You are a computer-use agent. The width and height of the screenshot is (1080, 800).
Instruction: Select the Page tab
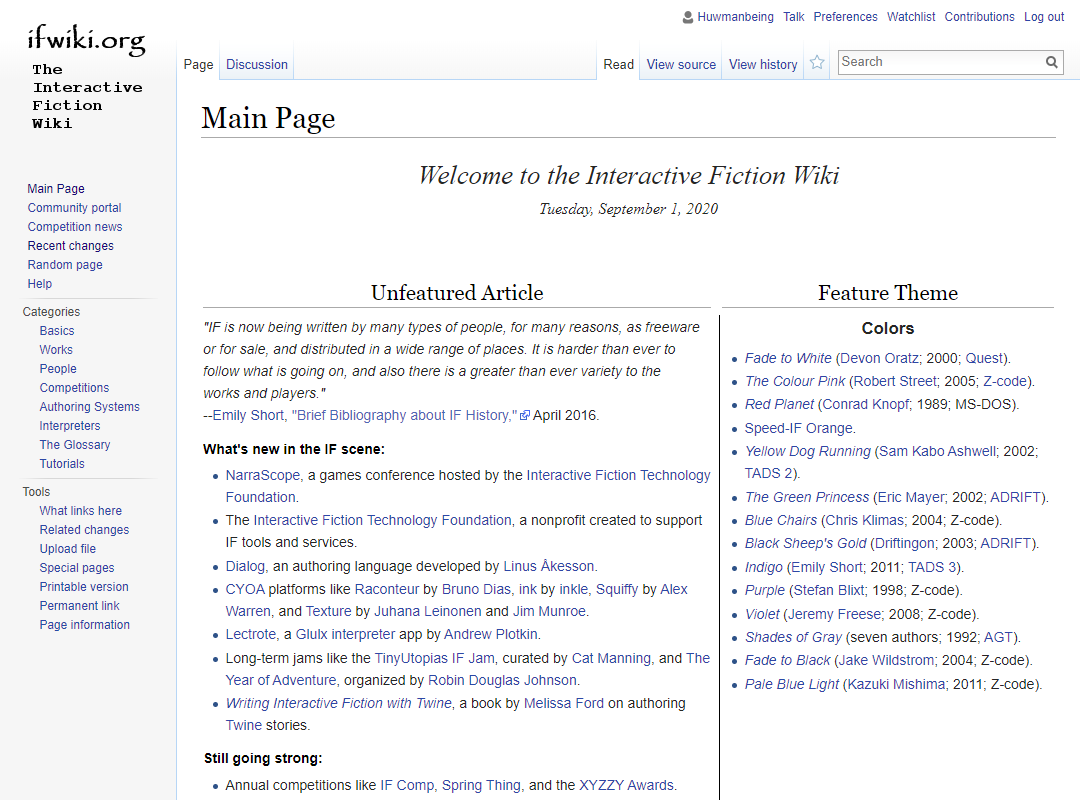[x=198, y=64]
